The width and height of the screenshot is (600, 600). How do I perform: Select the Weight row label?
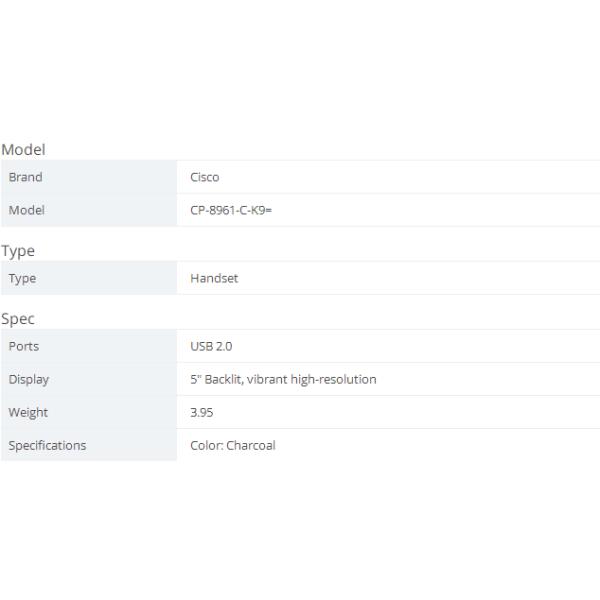click(28, 412)
